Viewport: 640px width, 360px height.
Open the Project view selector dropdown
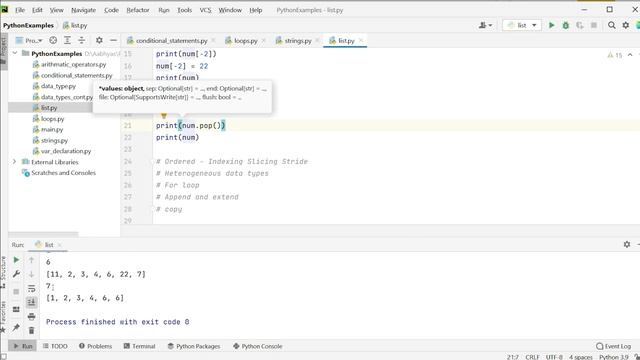click(x=29, y=40)
